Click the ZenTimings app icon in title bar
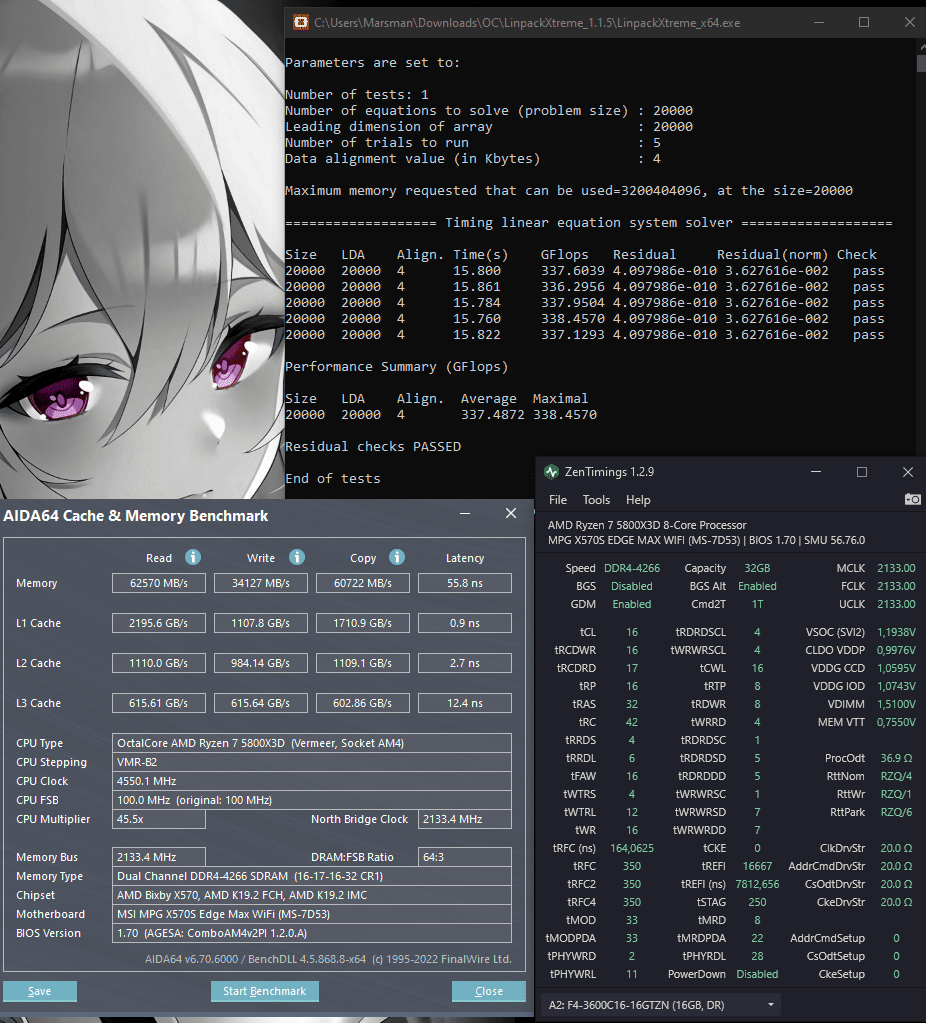 click(552, 472)
